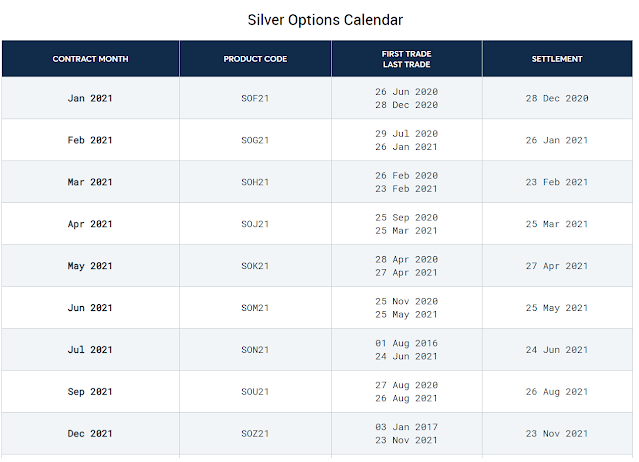Select the Contract Month column header
The width and height of the screenshot is (639, 462).
90,59
